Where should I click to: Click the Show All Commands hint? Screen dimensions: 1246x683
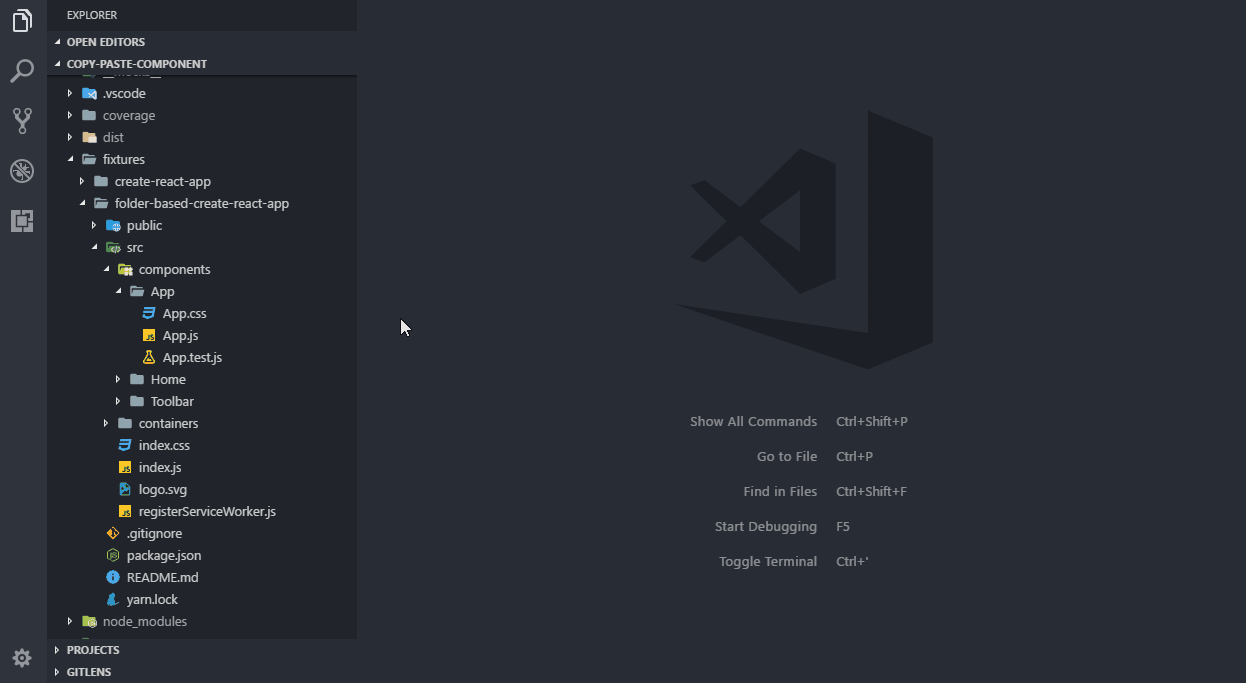click(x=753, y=421)
